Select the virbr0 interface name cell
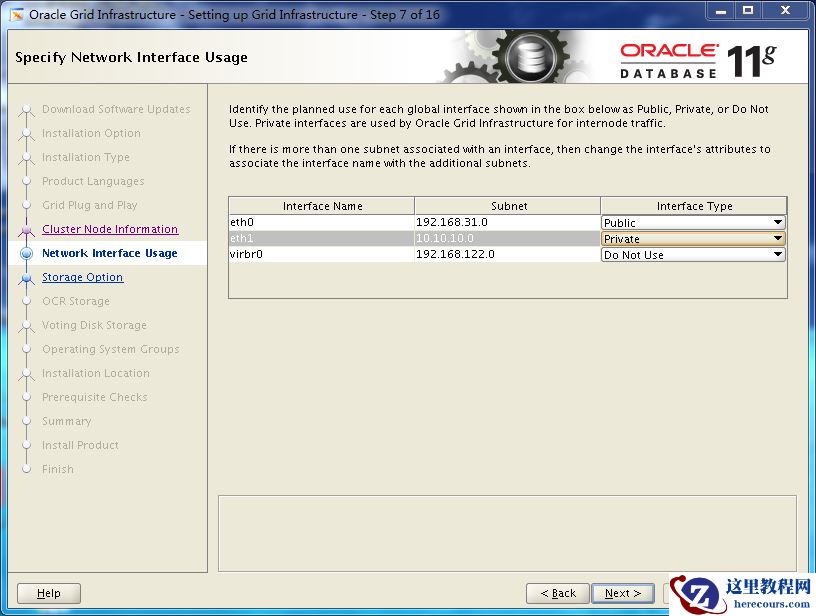 322,254
